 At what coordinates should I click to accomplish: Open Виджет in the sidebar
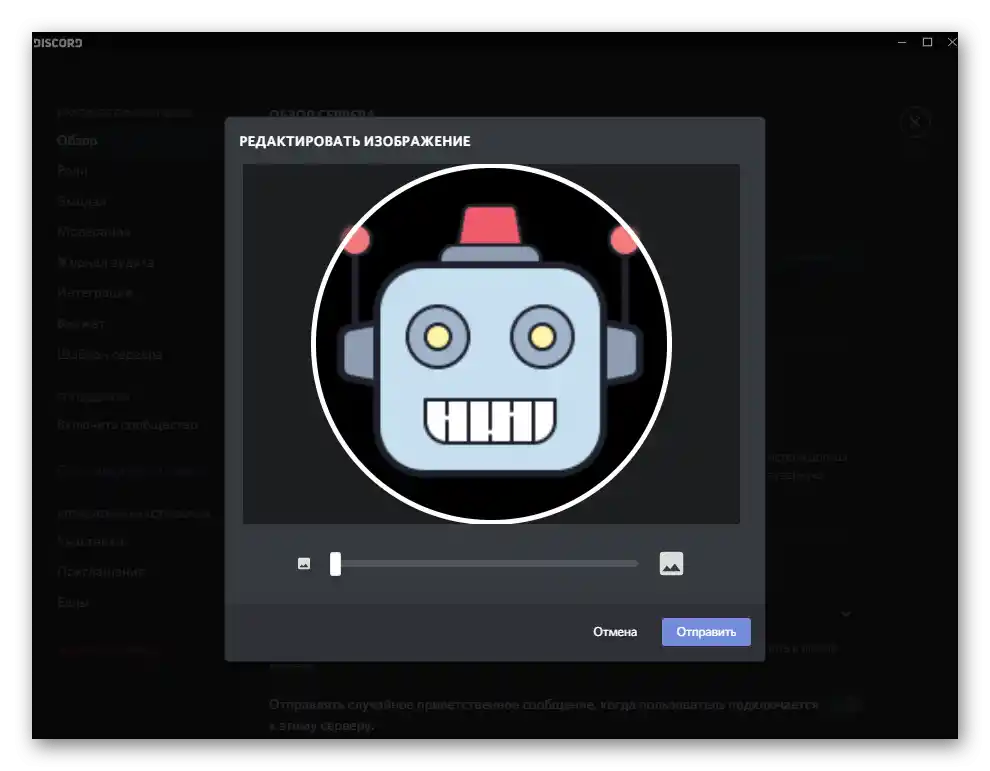[81, 323]
